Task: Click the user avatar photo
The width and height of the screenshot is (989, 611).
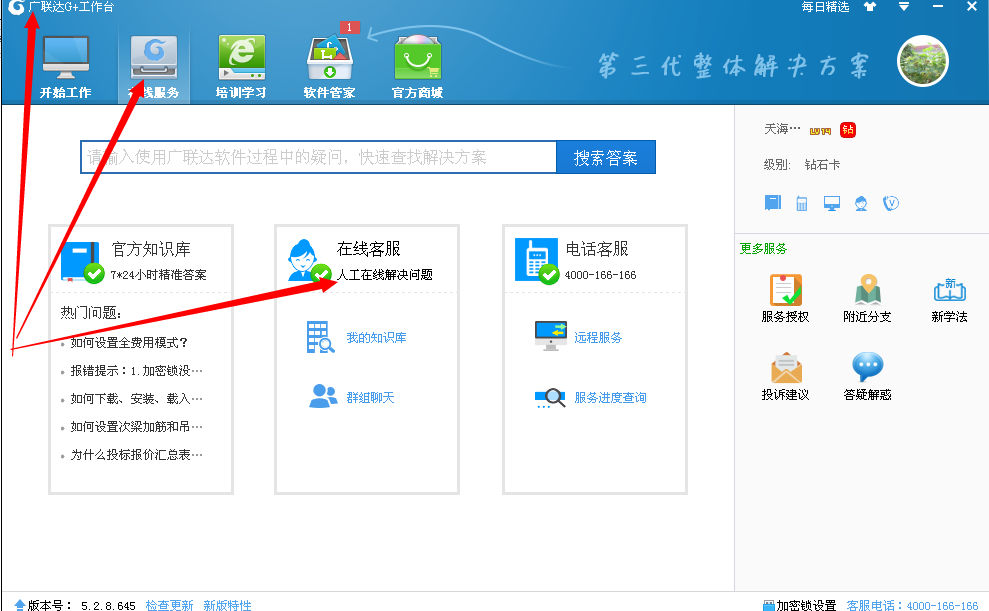Action: pos(923,61)
